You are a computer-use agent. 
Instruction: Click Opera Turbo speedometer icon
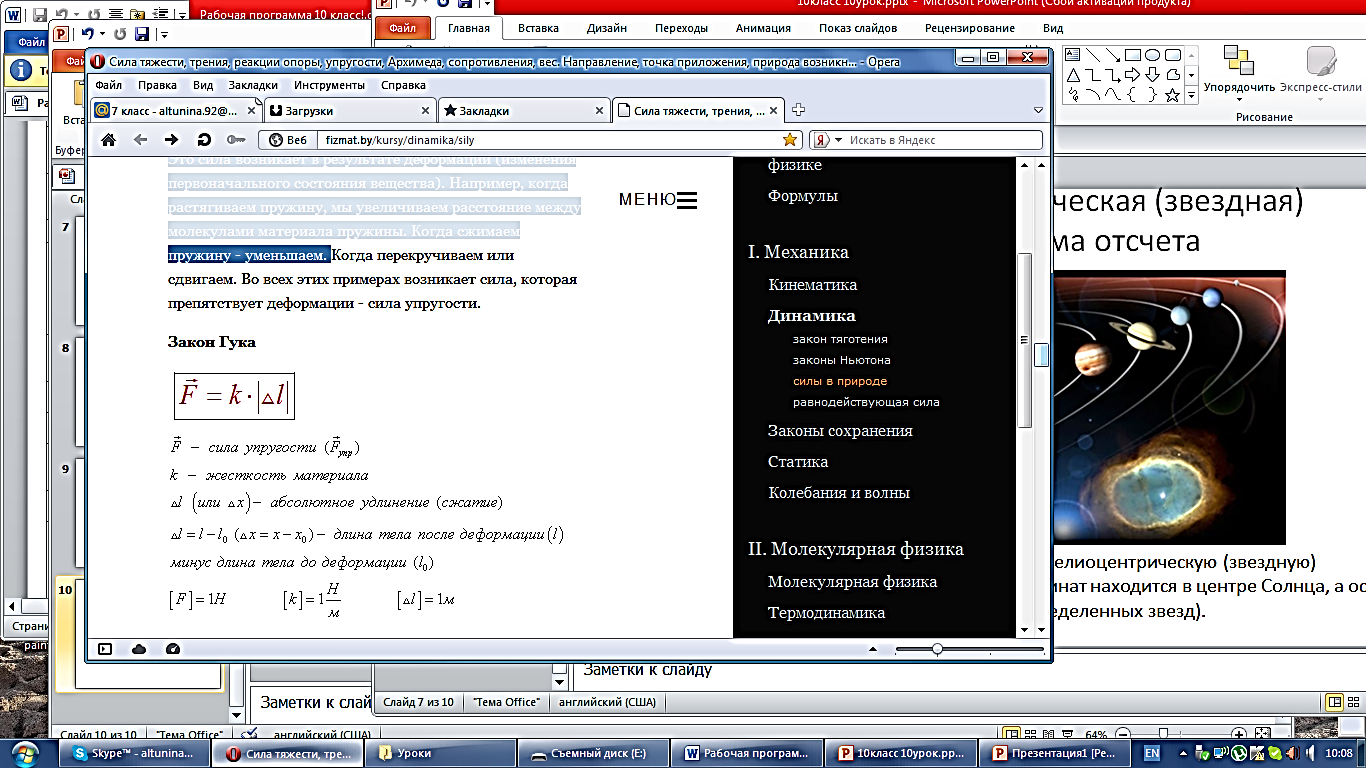(172, 649)
